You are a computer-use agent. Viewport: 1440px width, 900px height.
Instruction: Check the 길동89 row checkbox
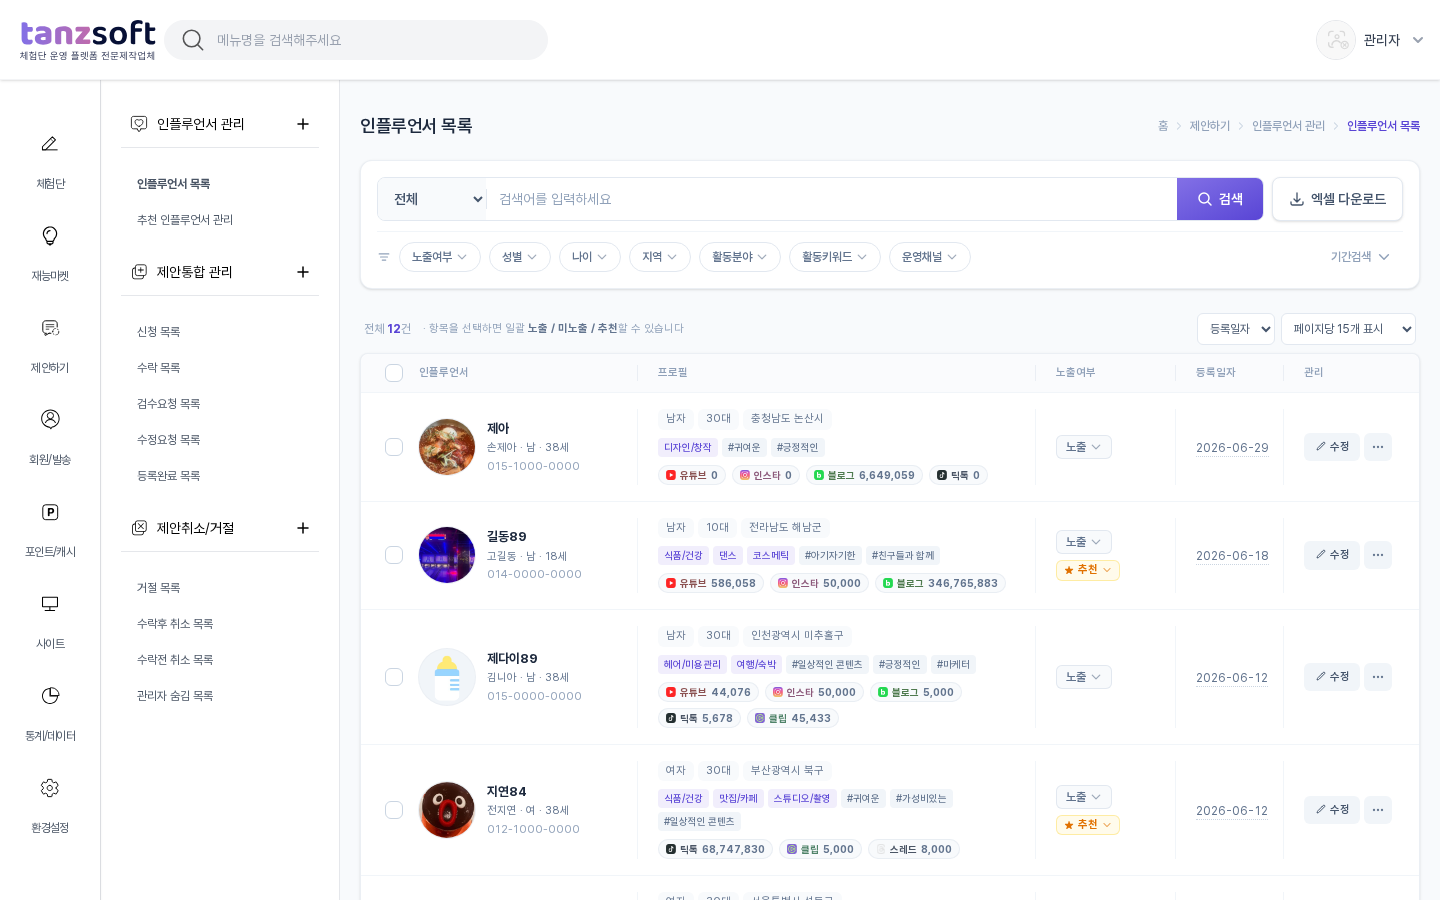click(x=394, y=555)
